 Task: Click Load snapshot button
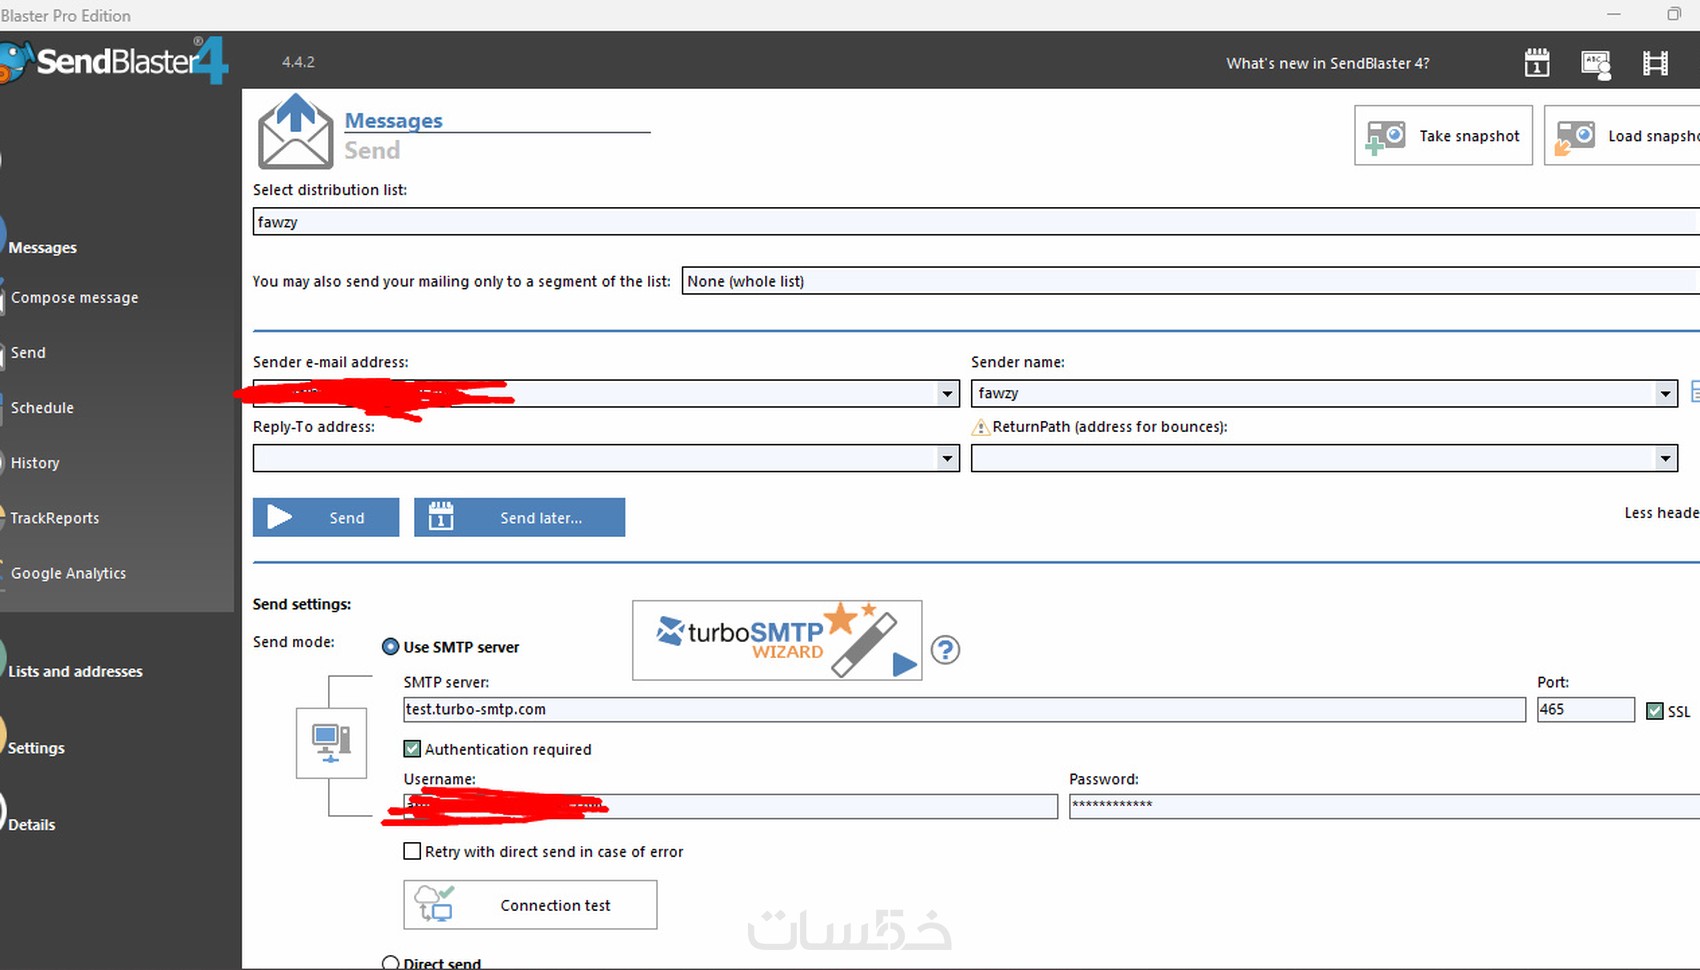(x=1622, y=135)
